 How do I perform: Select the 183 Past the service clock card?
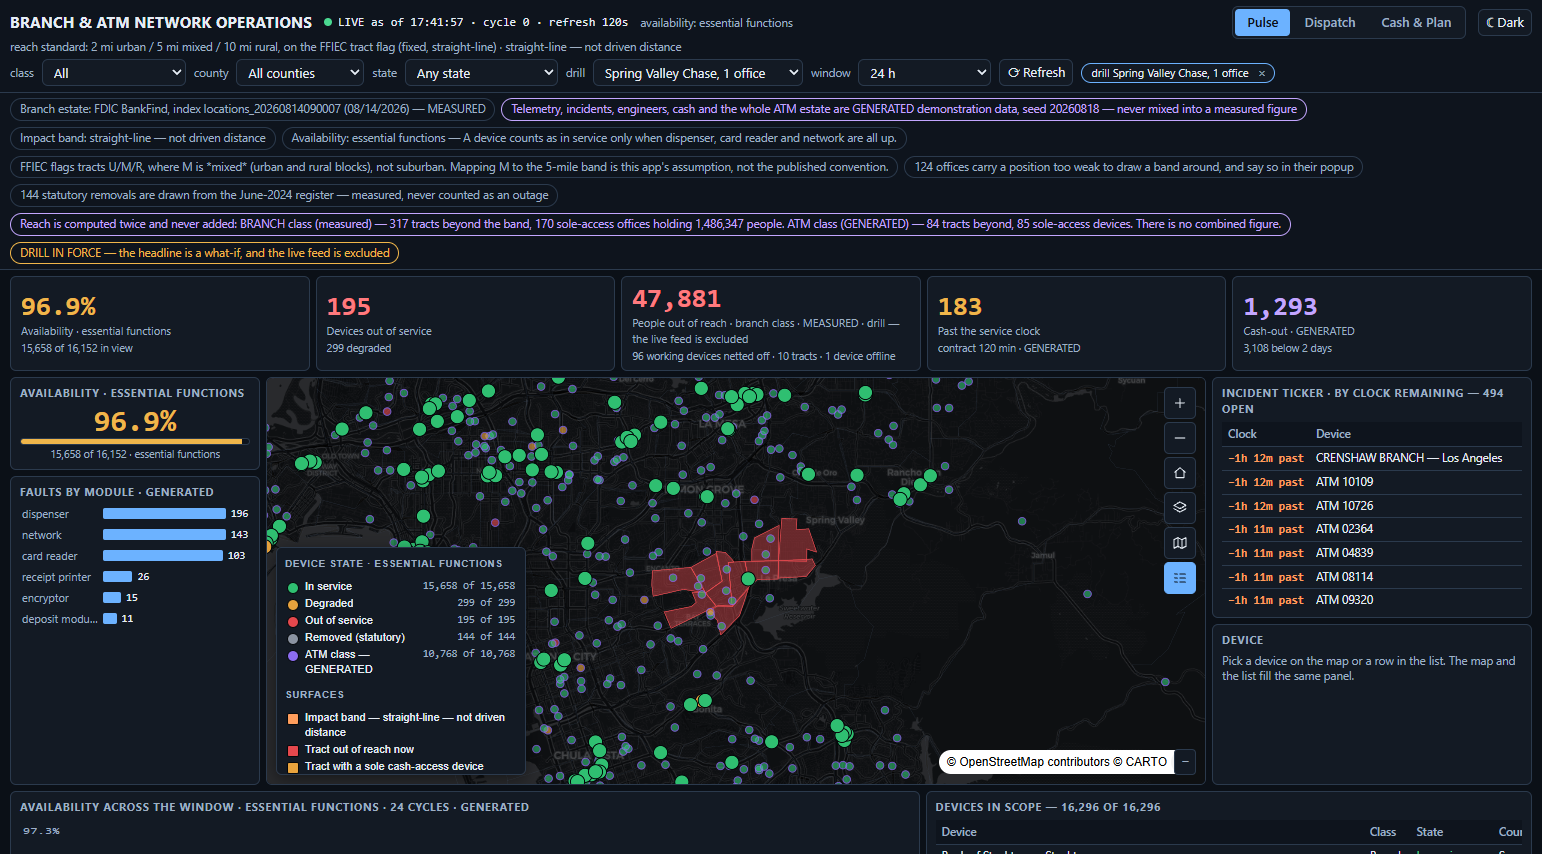[x=1076, y=324]
